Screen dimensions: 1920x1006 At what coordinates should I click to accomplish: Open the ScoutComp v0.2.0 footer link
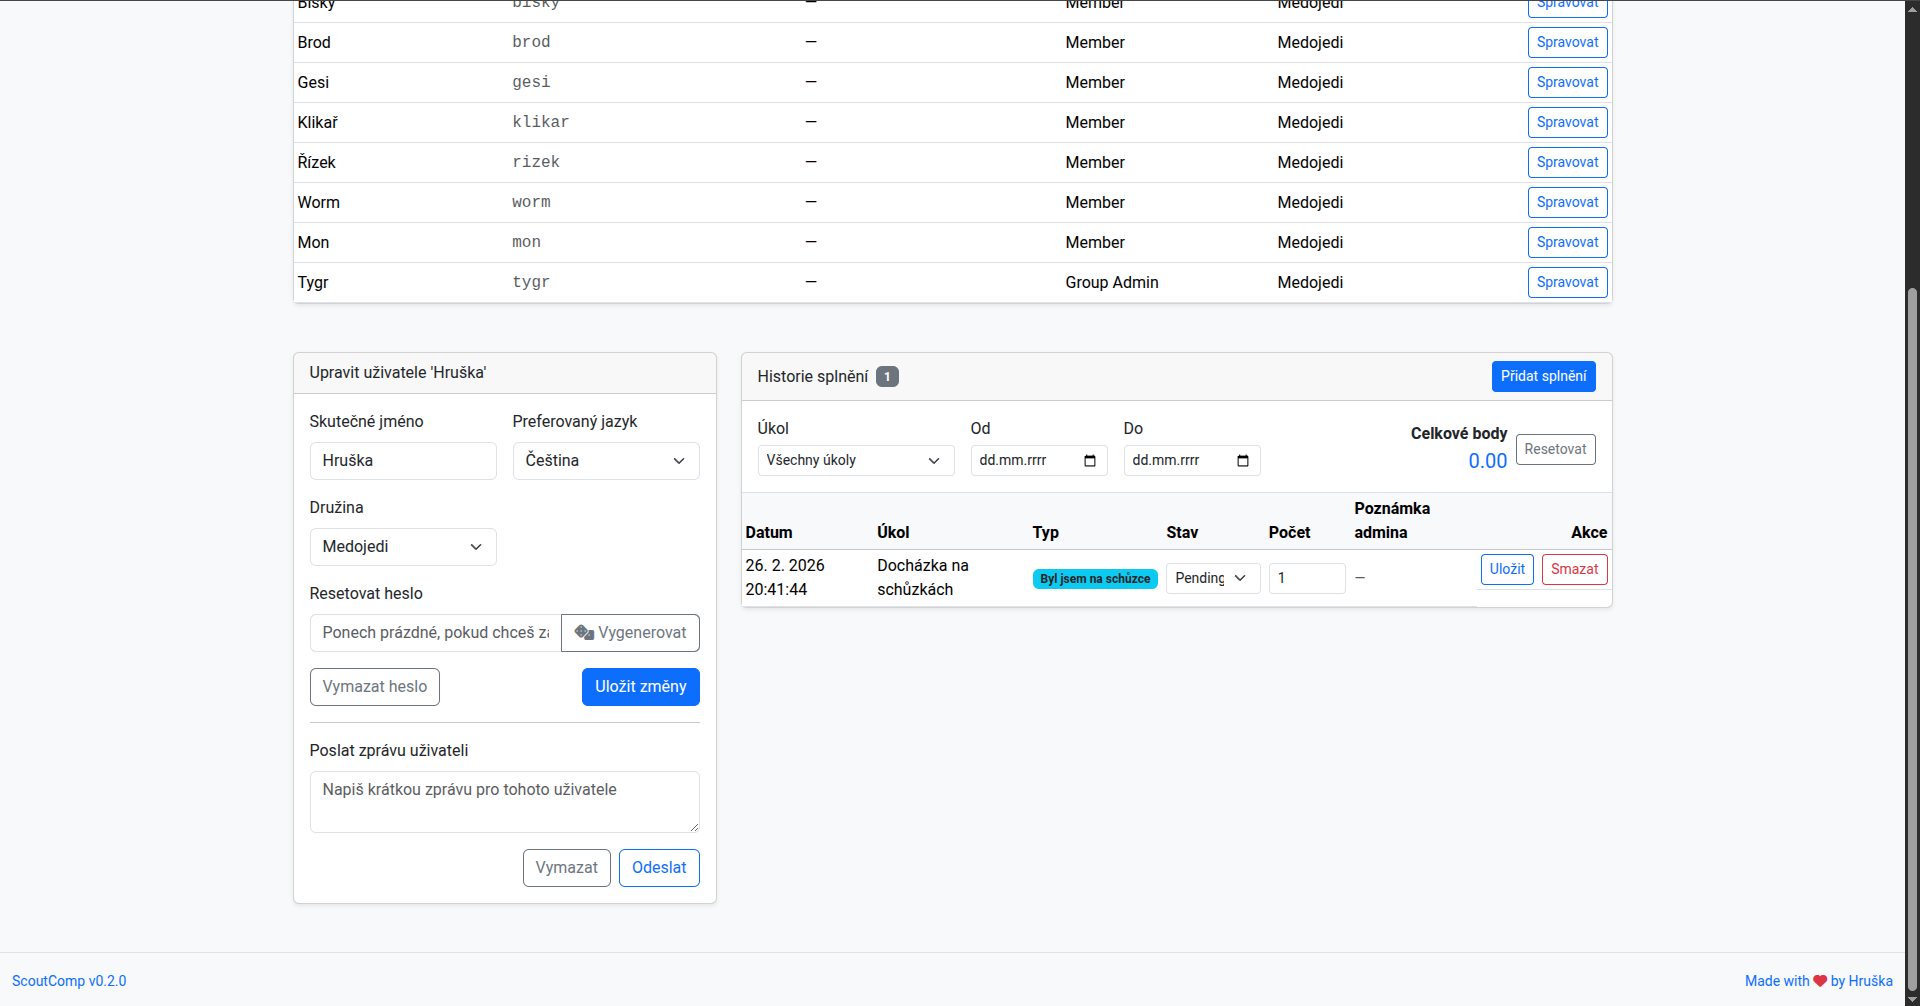[69, 981]
